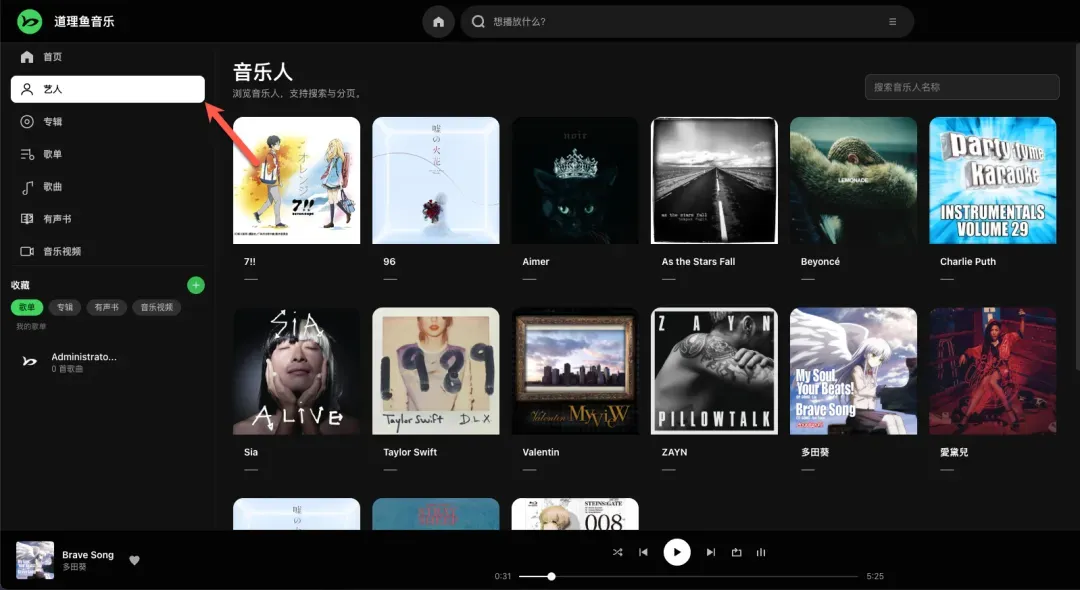Open 歌曲 (Songs) in the sidebar
The width and height of the screenshot is (1080, 590).
click(x=52, y=187)
